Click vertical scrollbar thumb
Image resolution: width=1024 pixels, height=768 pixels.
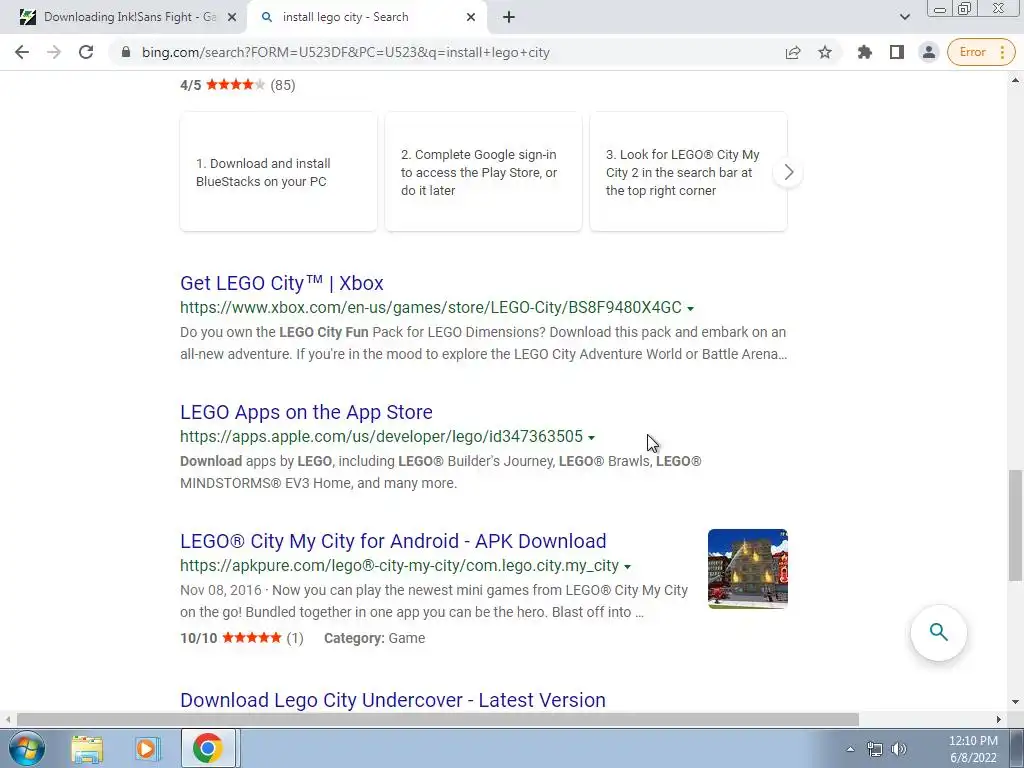pyautogui.click(x=1016, y=524)
